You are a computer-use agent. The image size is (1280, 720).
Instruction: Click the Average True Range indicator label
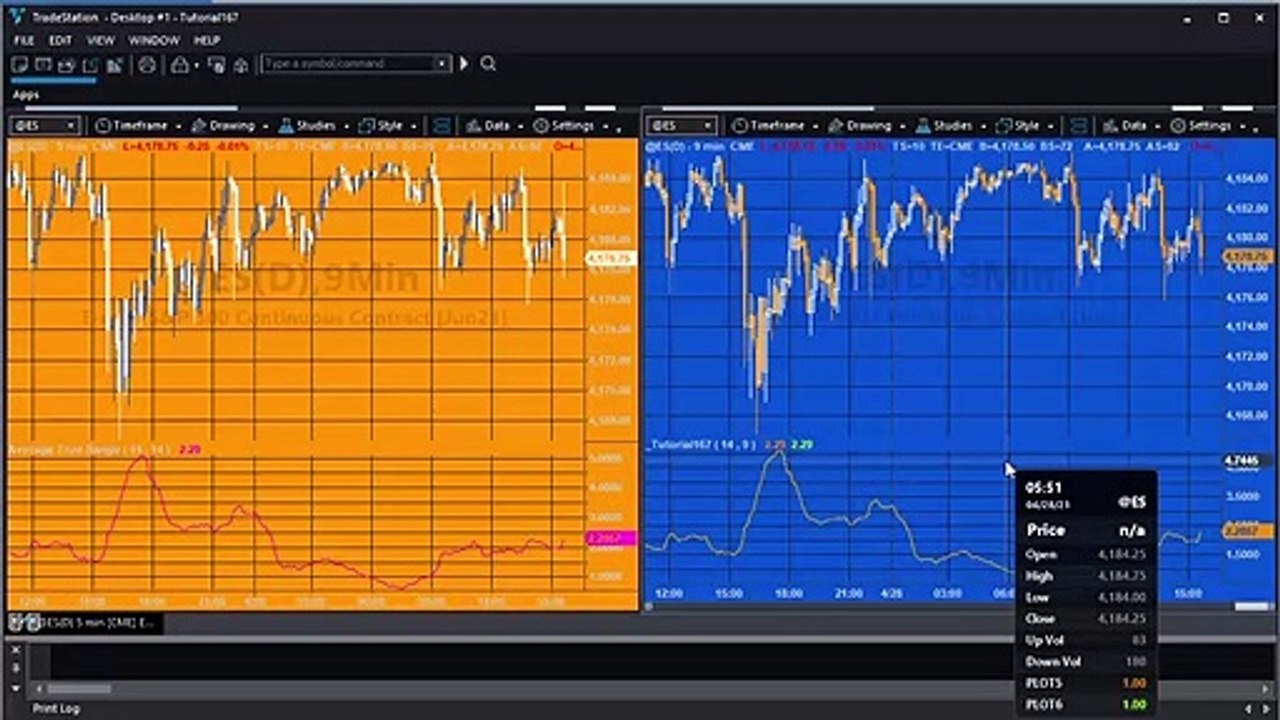click(89, 450)
